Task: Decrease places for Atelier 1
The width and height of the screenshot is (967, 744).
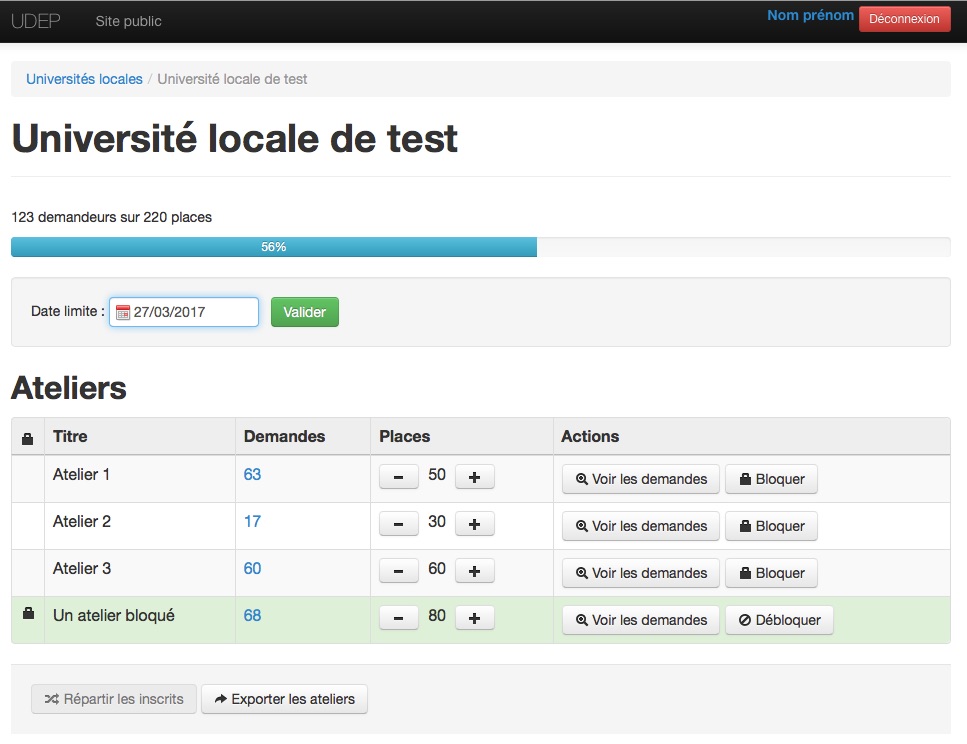Action: 398,477
